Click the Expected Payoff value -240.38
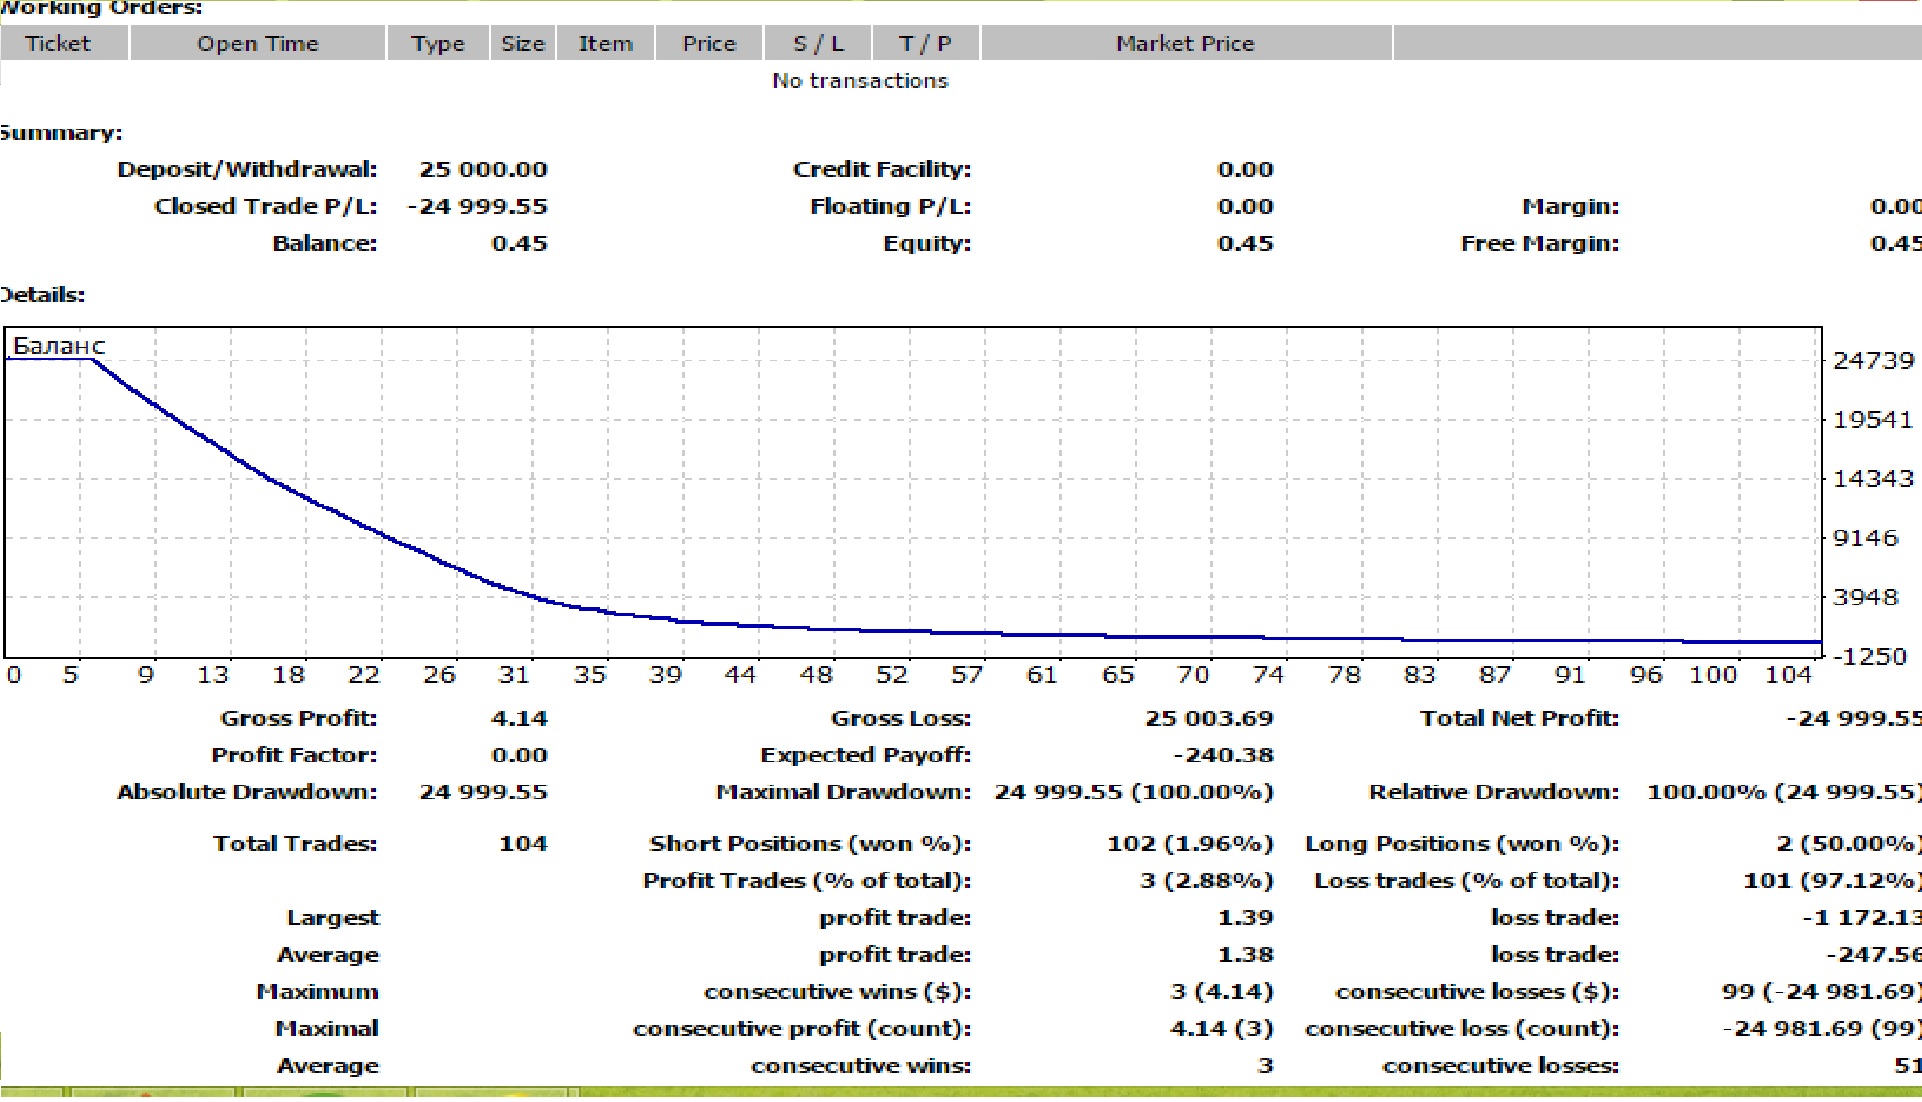 [1223, 755]
